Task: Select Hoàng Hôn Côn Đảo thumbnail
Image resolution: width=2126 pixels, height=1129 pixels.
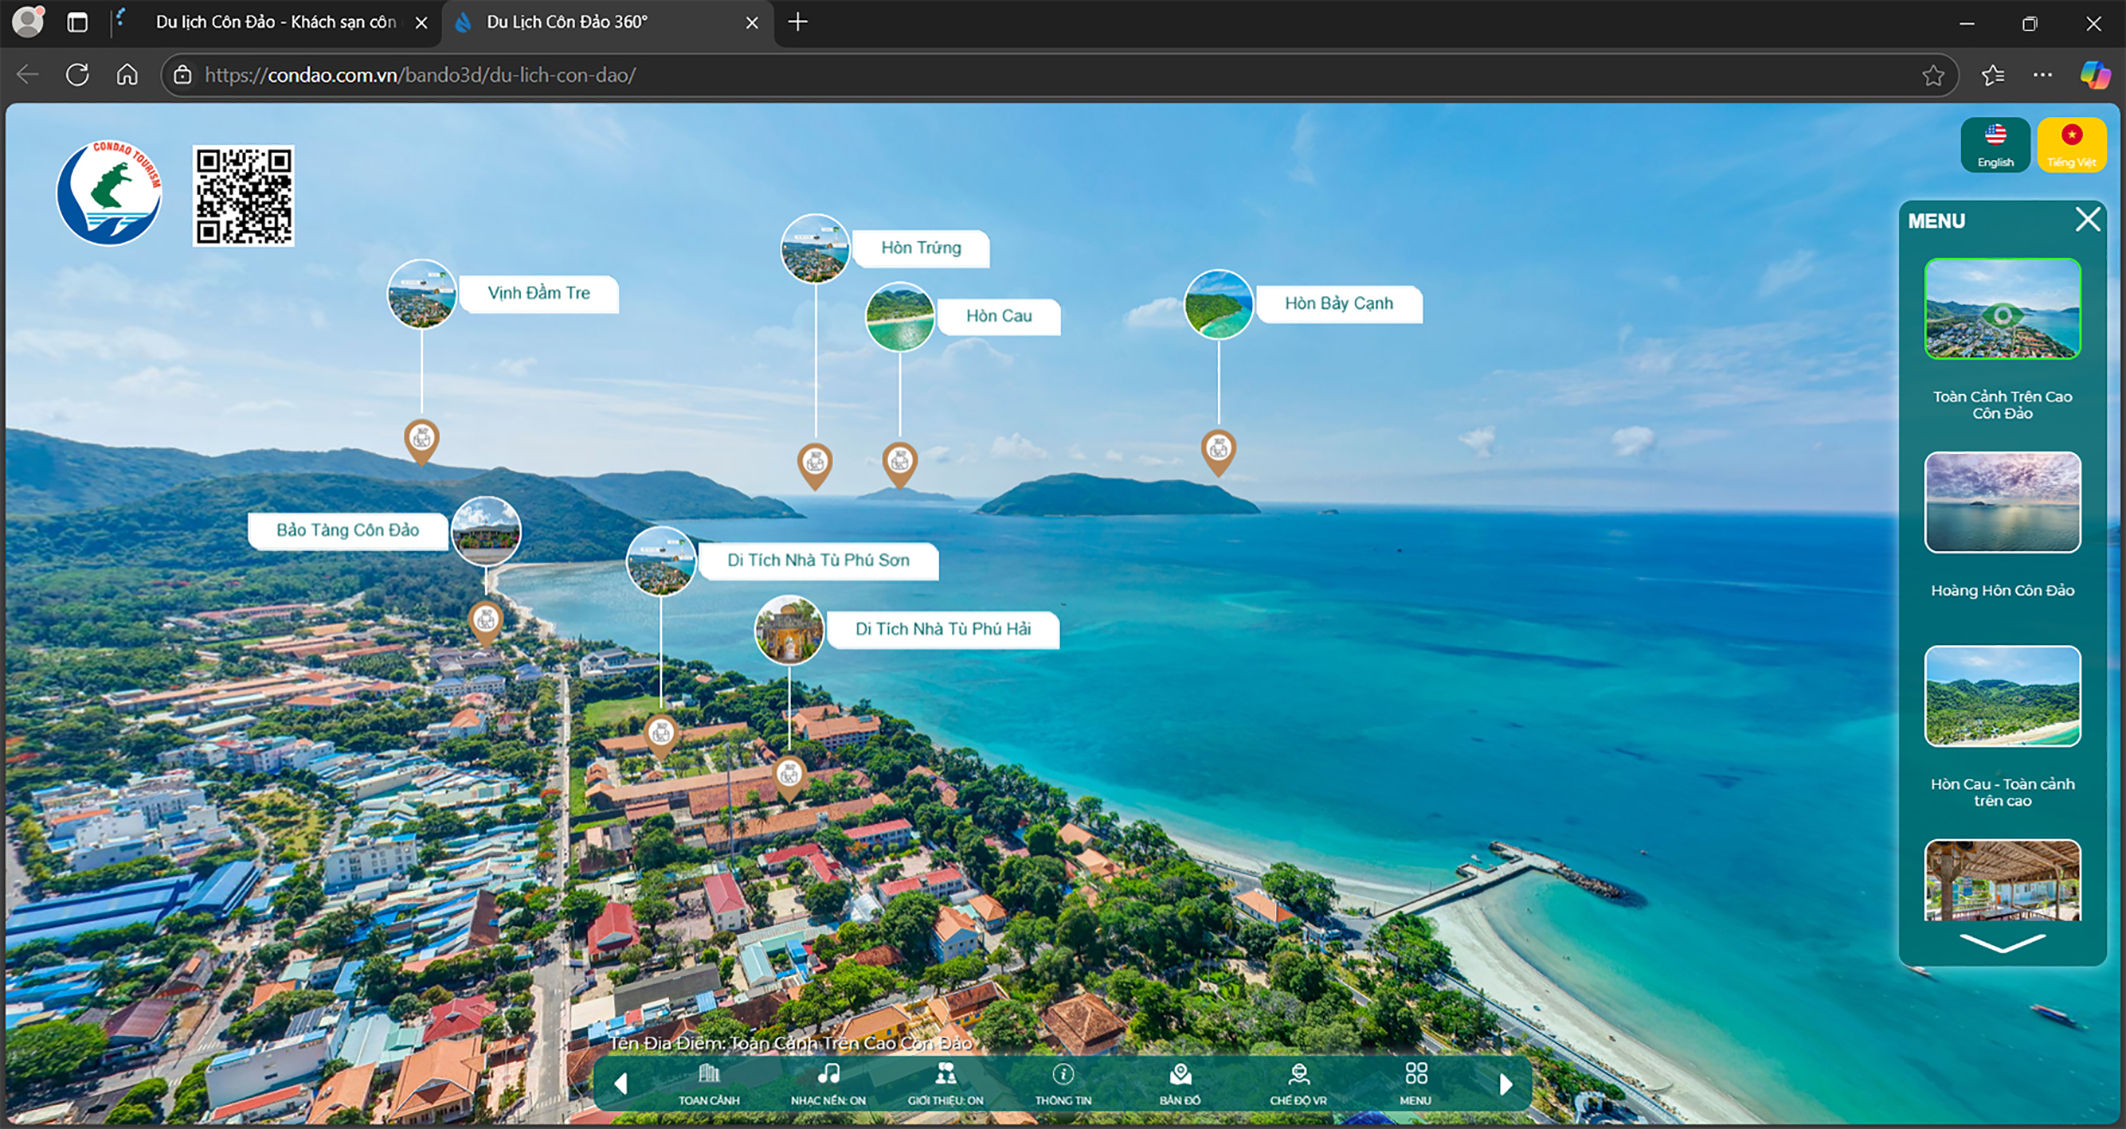Action: coord(2002,502)
